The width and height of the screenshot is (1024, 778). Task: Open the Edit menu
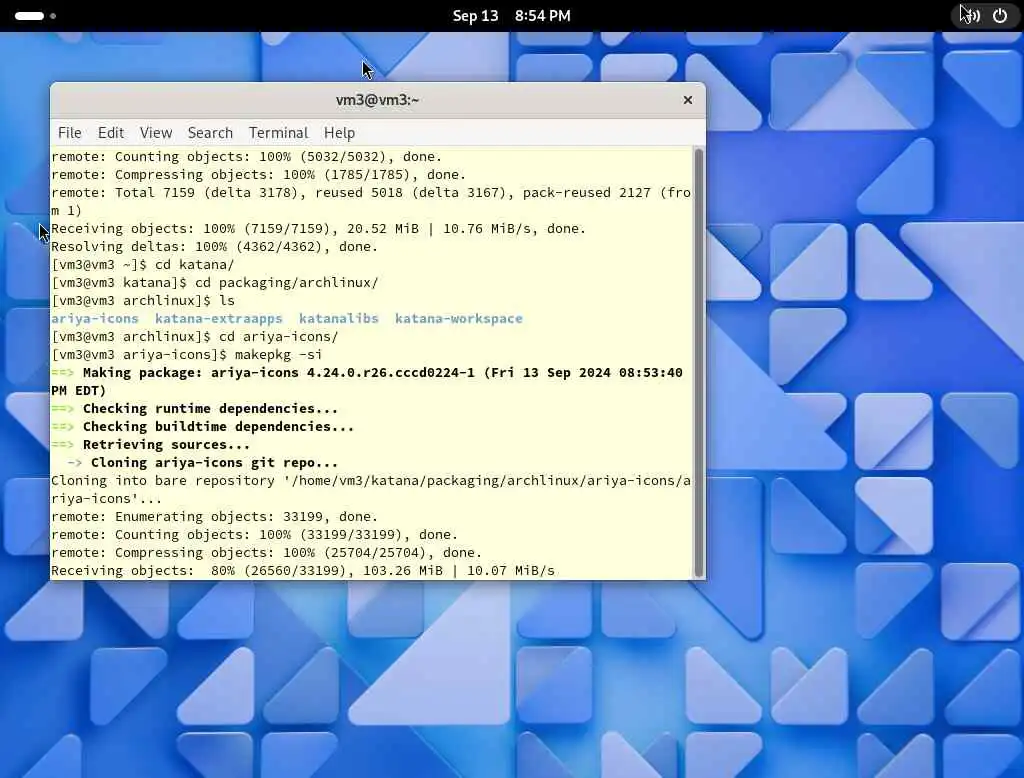110,133
